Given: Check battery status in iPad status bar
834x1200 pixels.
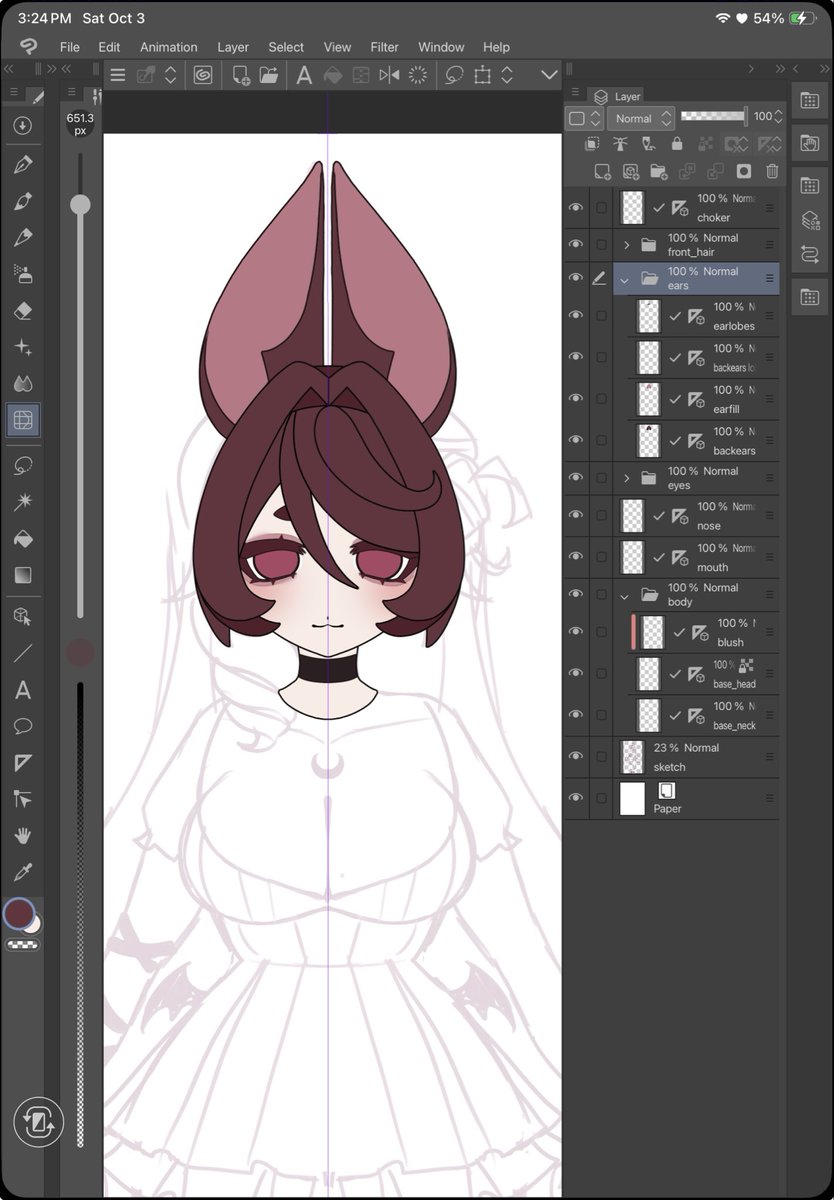Looking at the screenshot, I should pos(786,18).
